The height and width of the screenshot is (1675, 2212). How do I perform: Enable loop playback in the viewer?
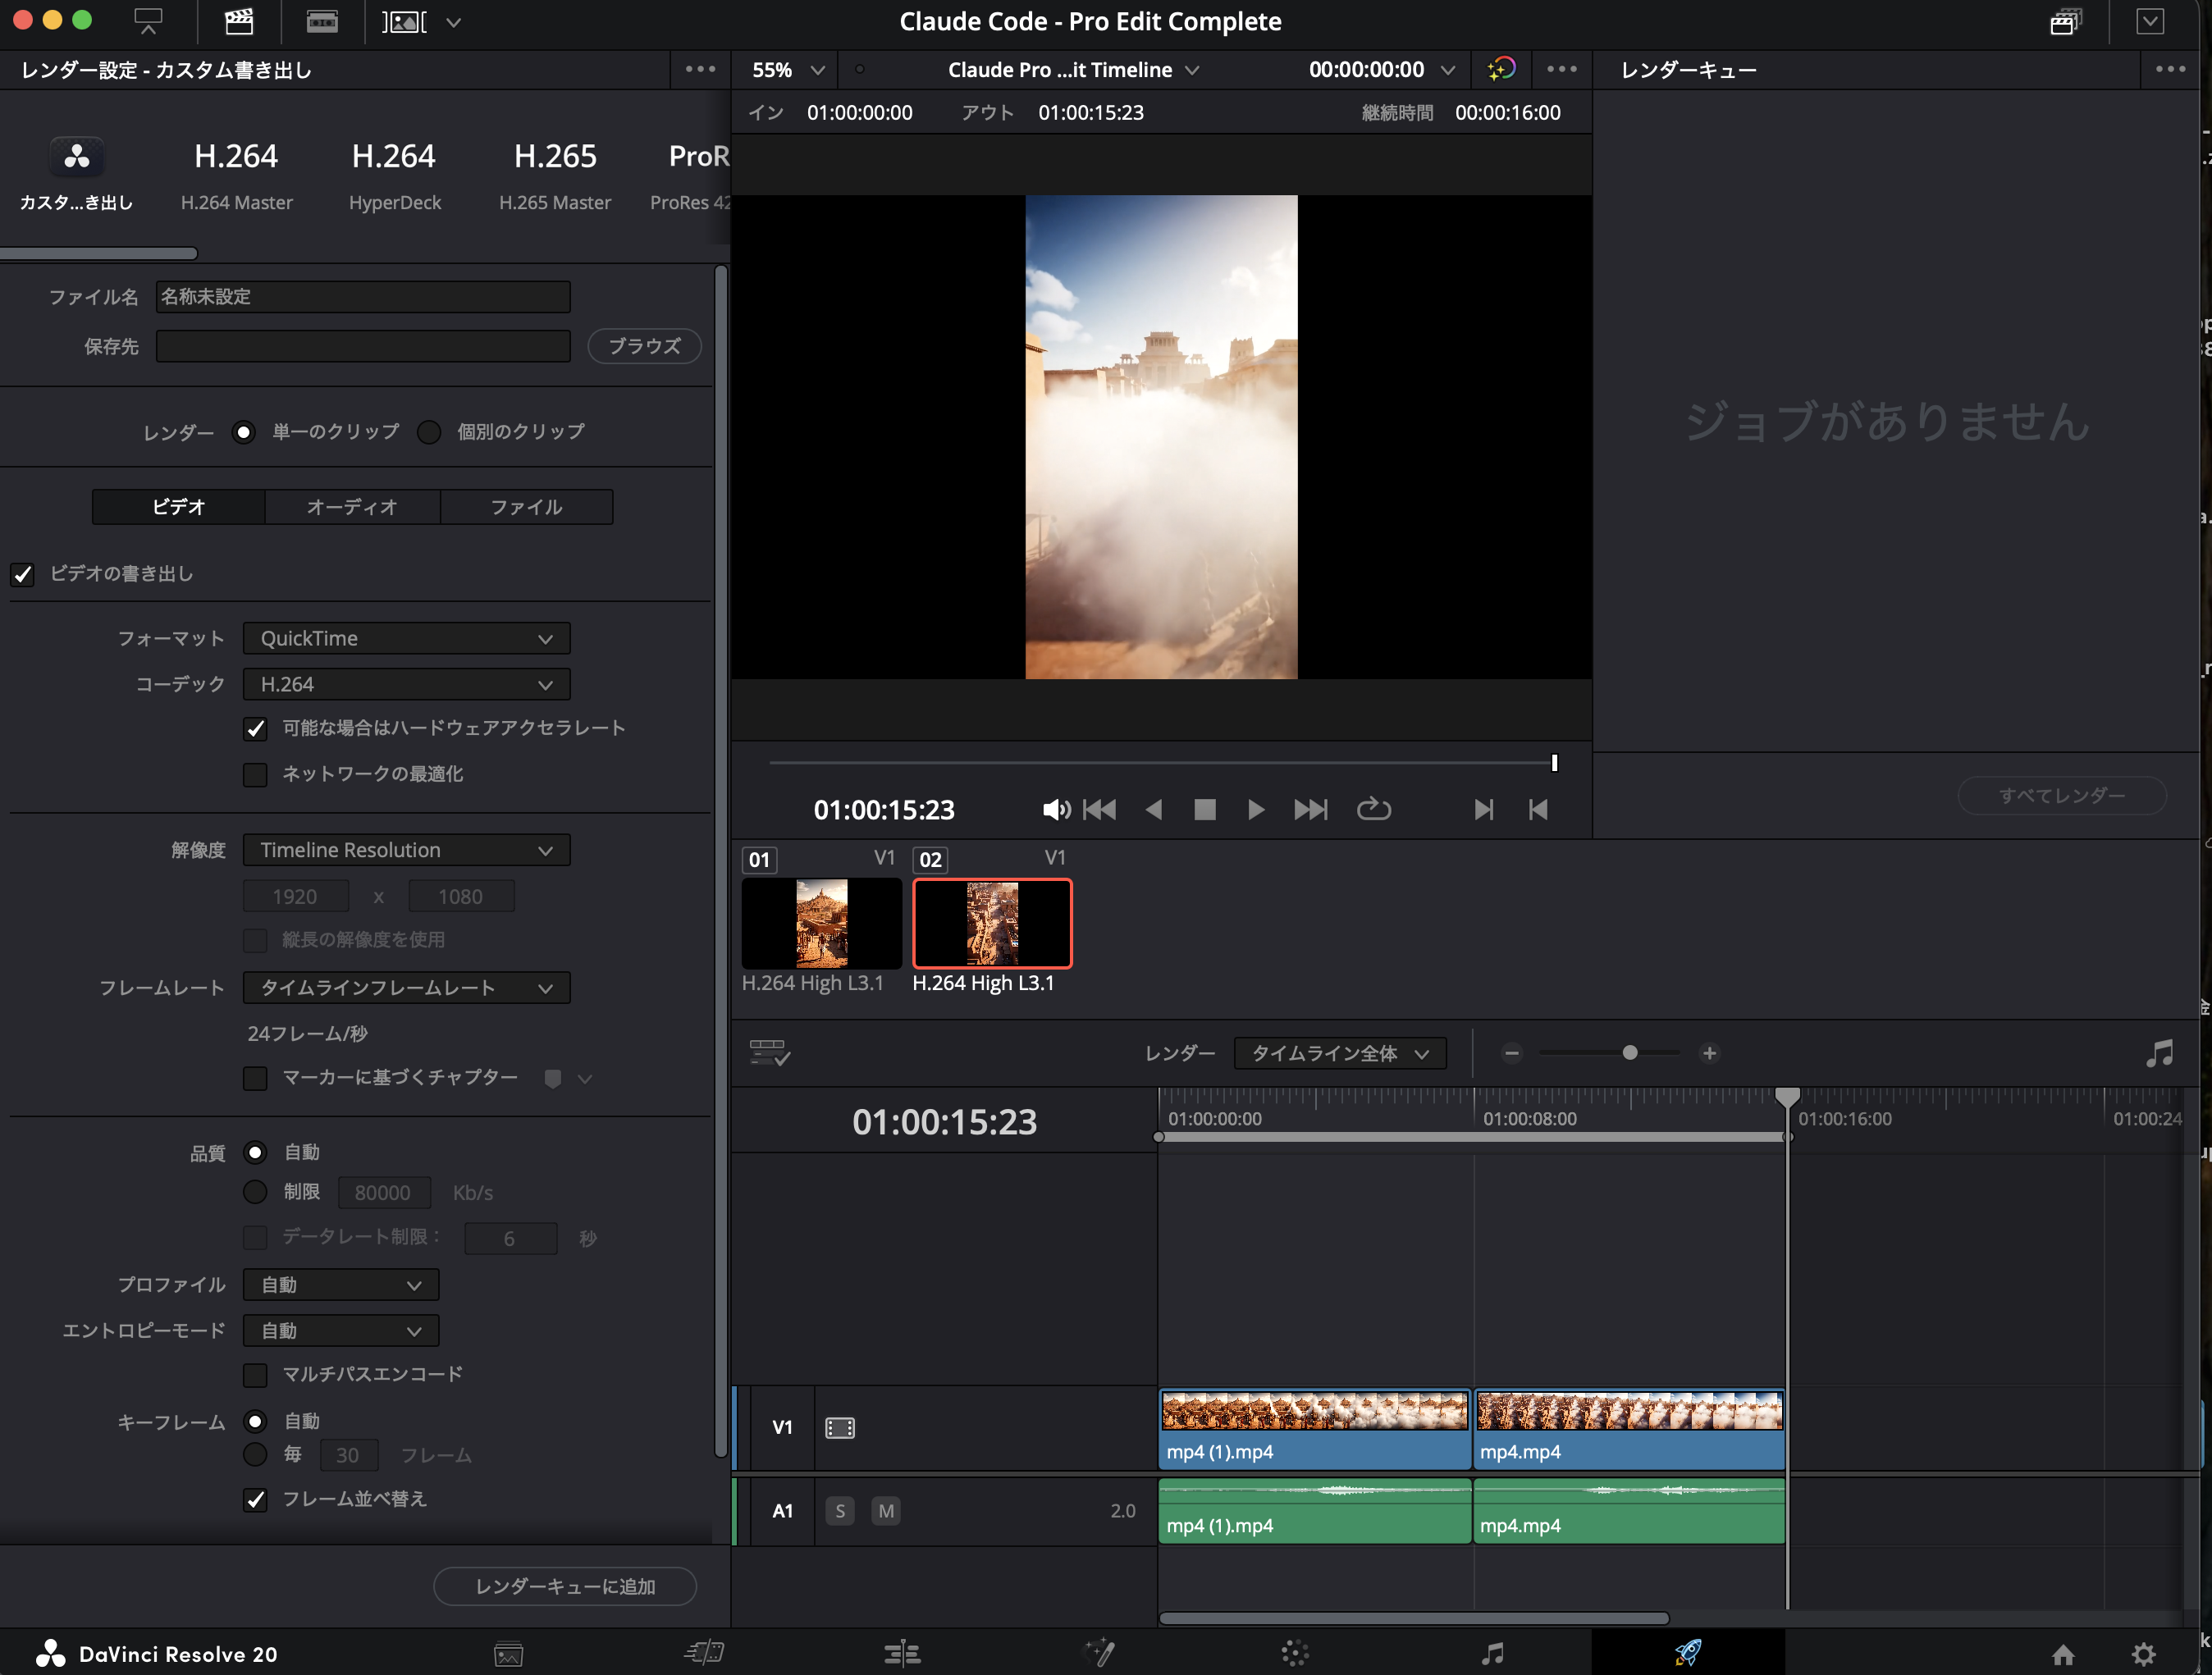pos(1374,810)
